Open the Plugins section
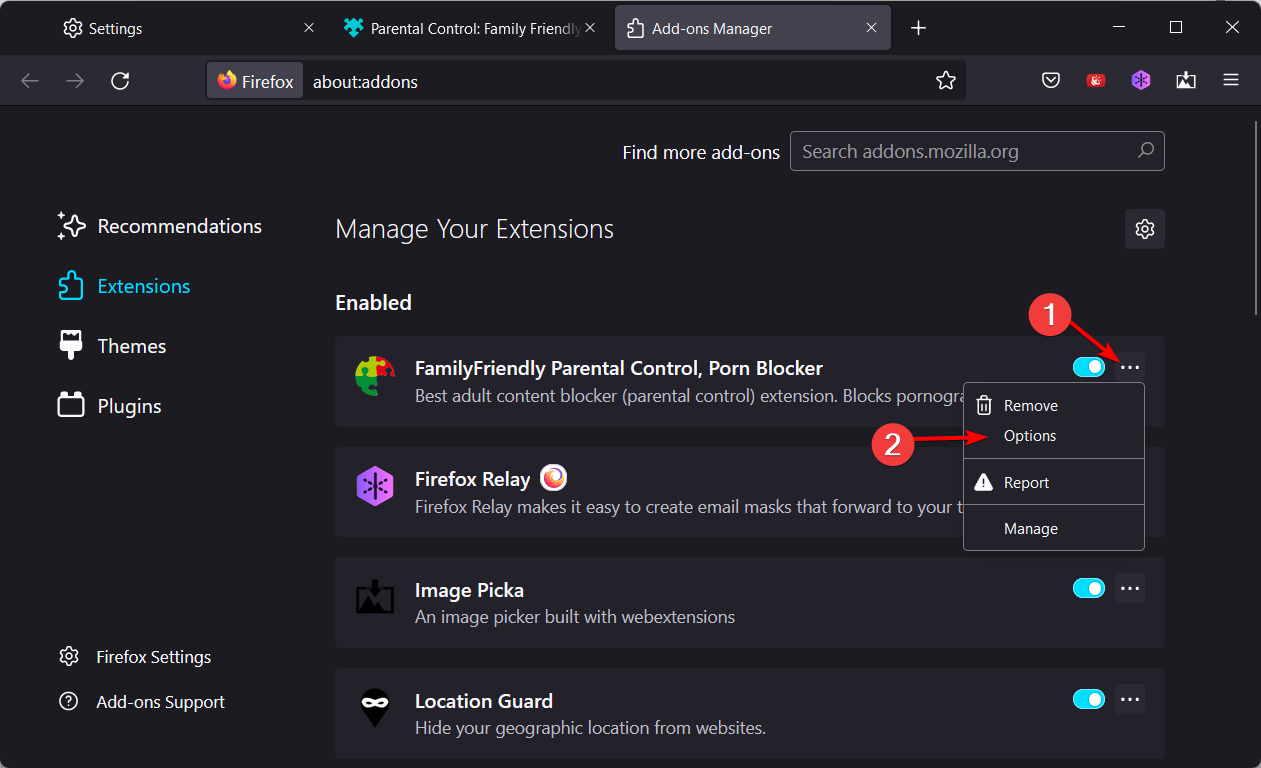The image size is (1261, 768). [x=109, y=406]
